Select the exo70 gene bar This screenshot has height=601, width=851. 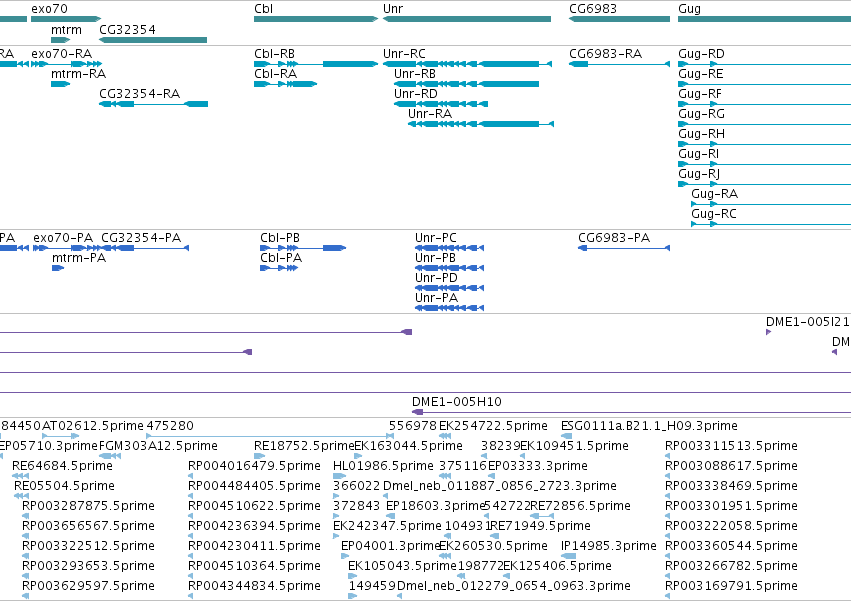(x=66, y=19)
